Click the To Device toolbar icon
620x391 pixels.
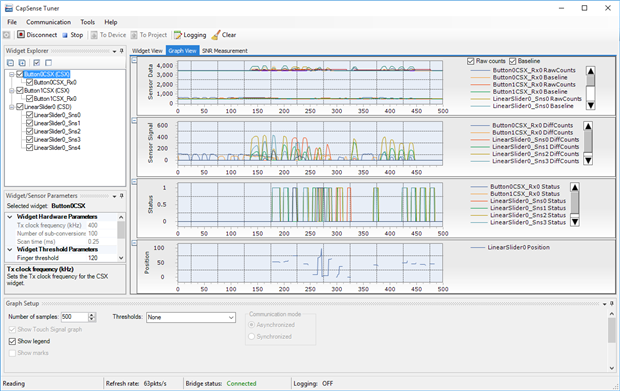point(94,35)
